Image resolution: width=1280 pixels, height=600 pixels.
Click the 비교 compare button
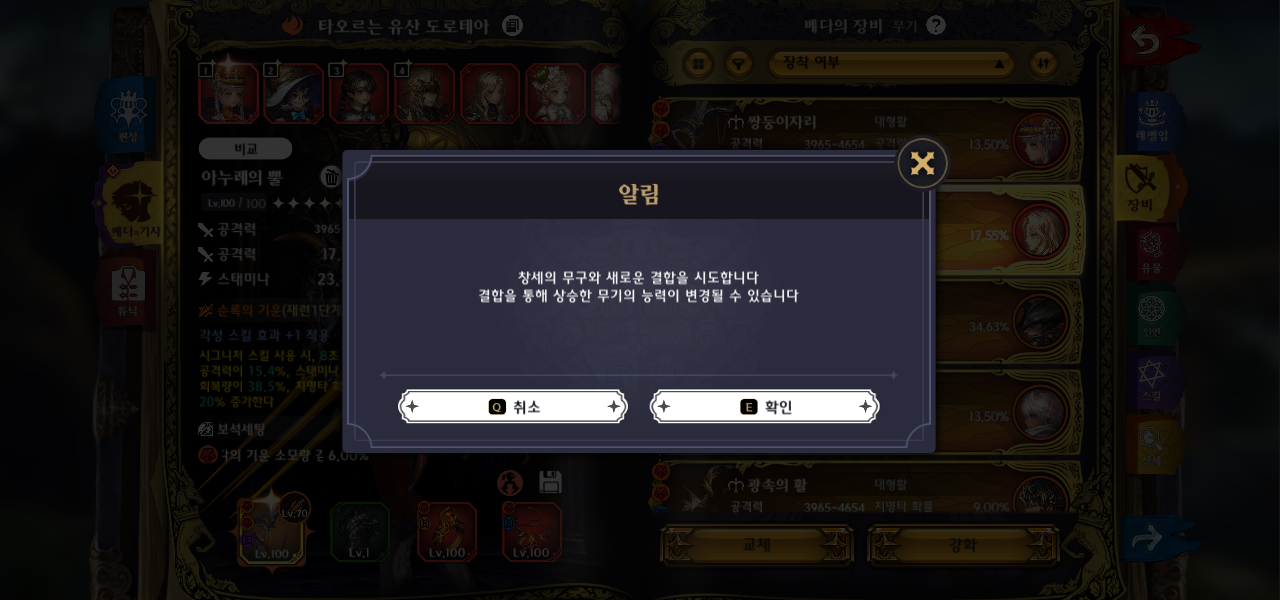click(246, 149)
